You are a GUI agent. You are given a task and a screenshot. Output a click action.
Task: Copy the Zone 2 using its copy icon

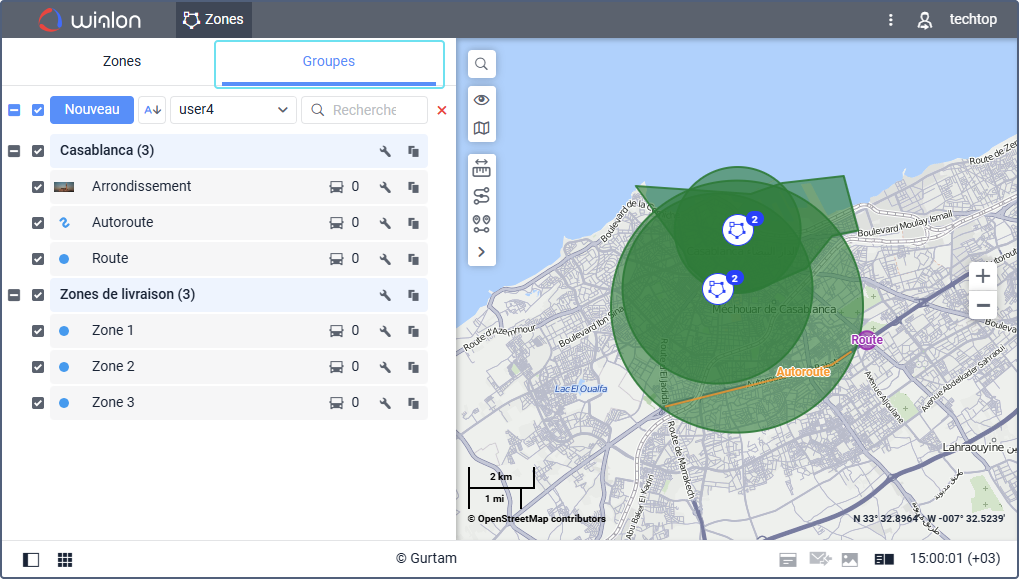point(413,367)
